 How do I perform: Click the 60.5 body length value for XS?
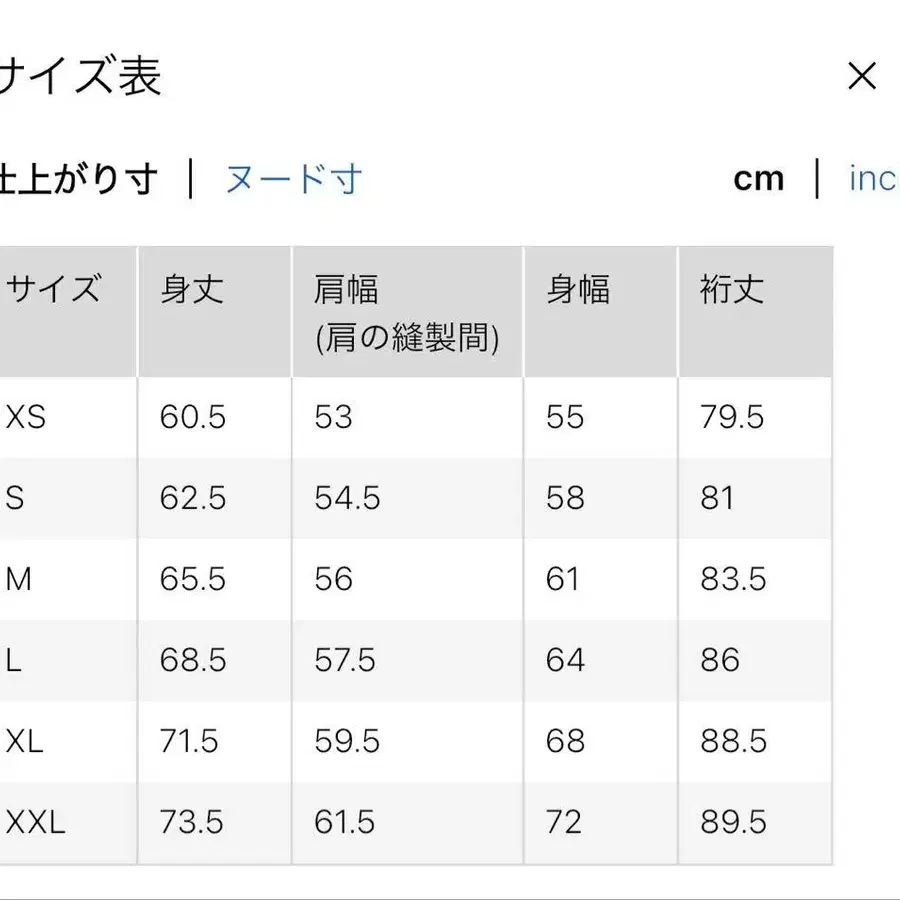click(192, 417)
